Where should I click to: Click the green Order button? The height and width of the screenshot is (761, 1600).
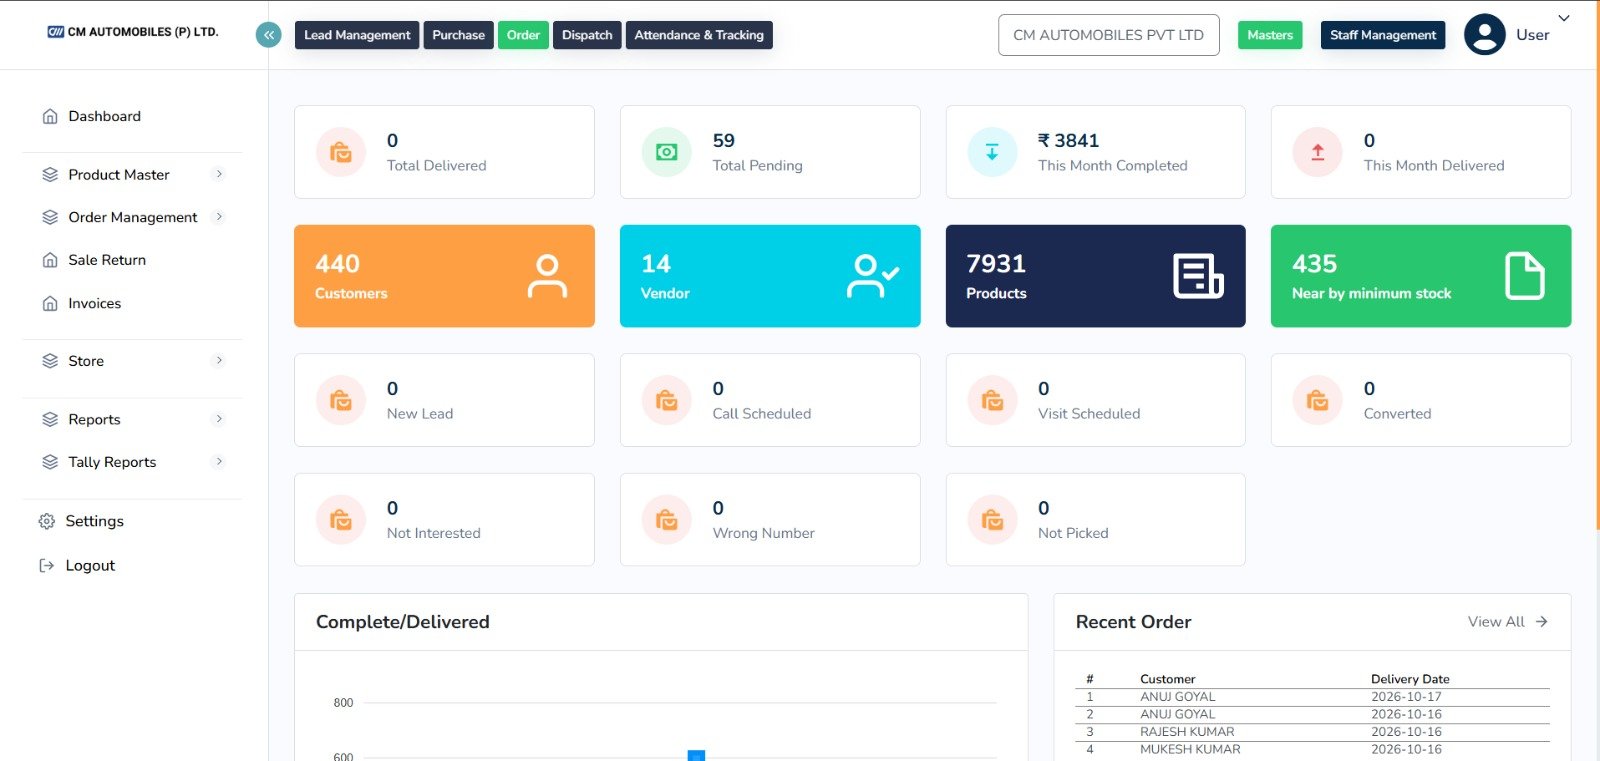tap(523, 35)
